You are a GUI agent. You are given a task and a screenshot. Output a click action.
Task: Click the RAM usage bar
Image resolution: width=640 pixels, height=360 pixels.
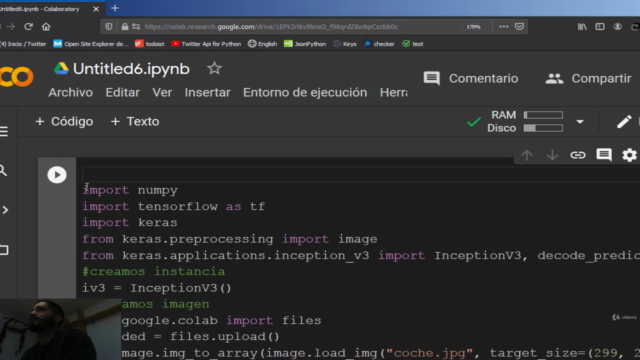click(543, 115)
